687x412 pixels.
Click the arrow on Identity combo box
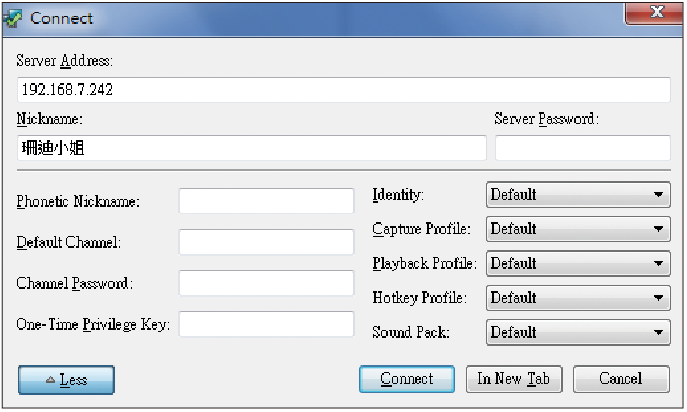[658, 195]
